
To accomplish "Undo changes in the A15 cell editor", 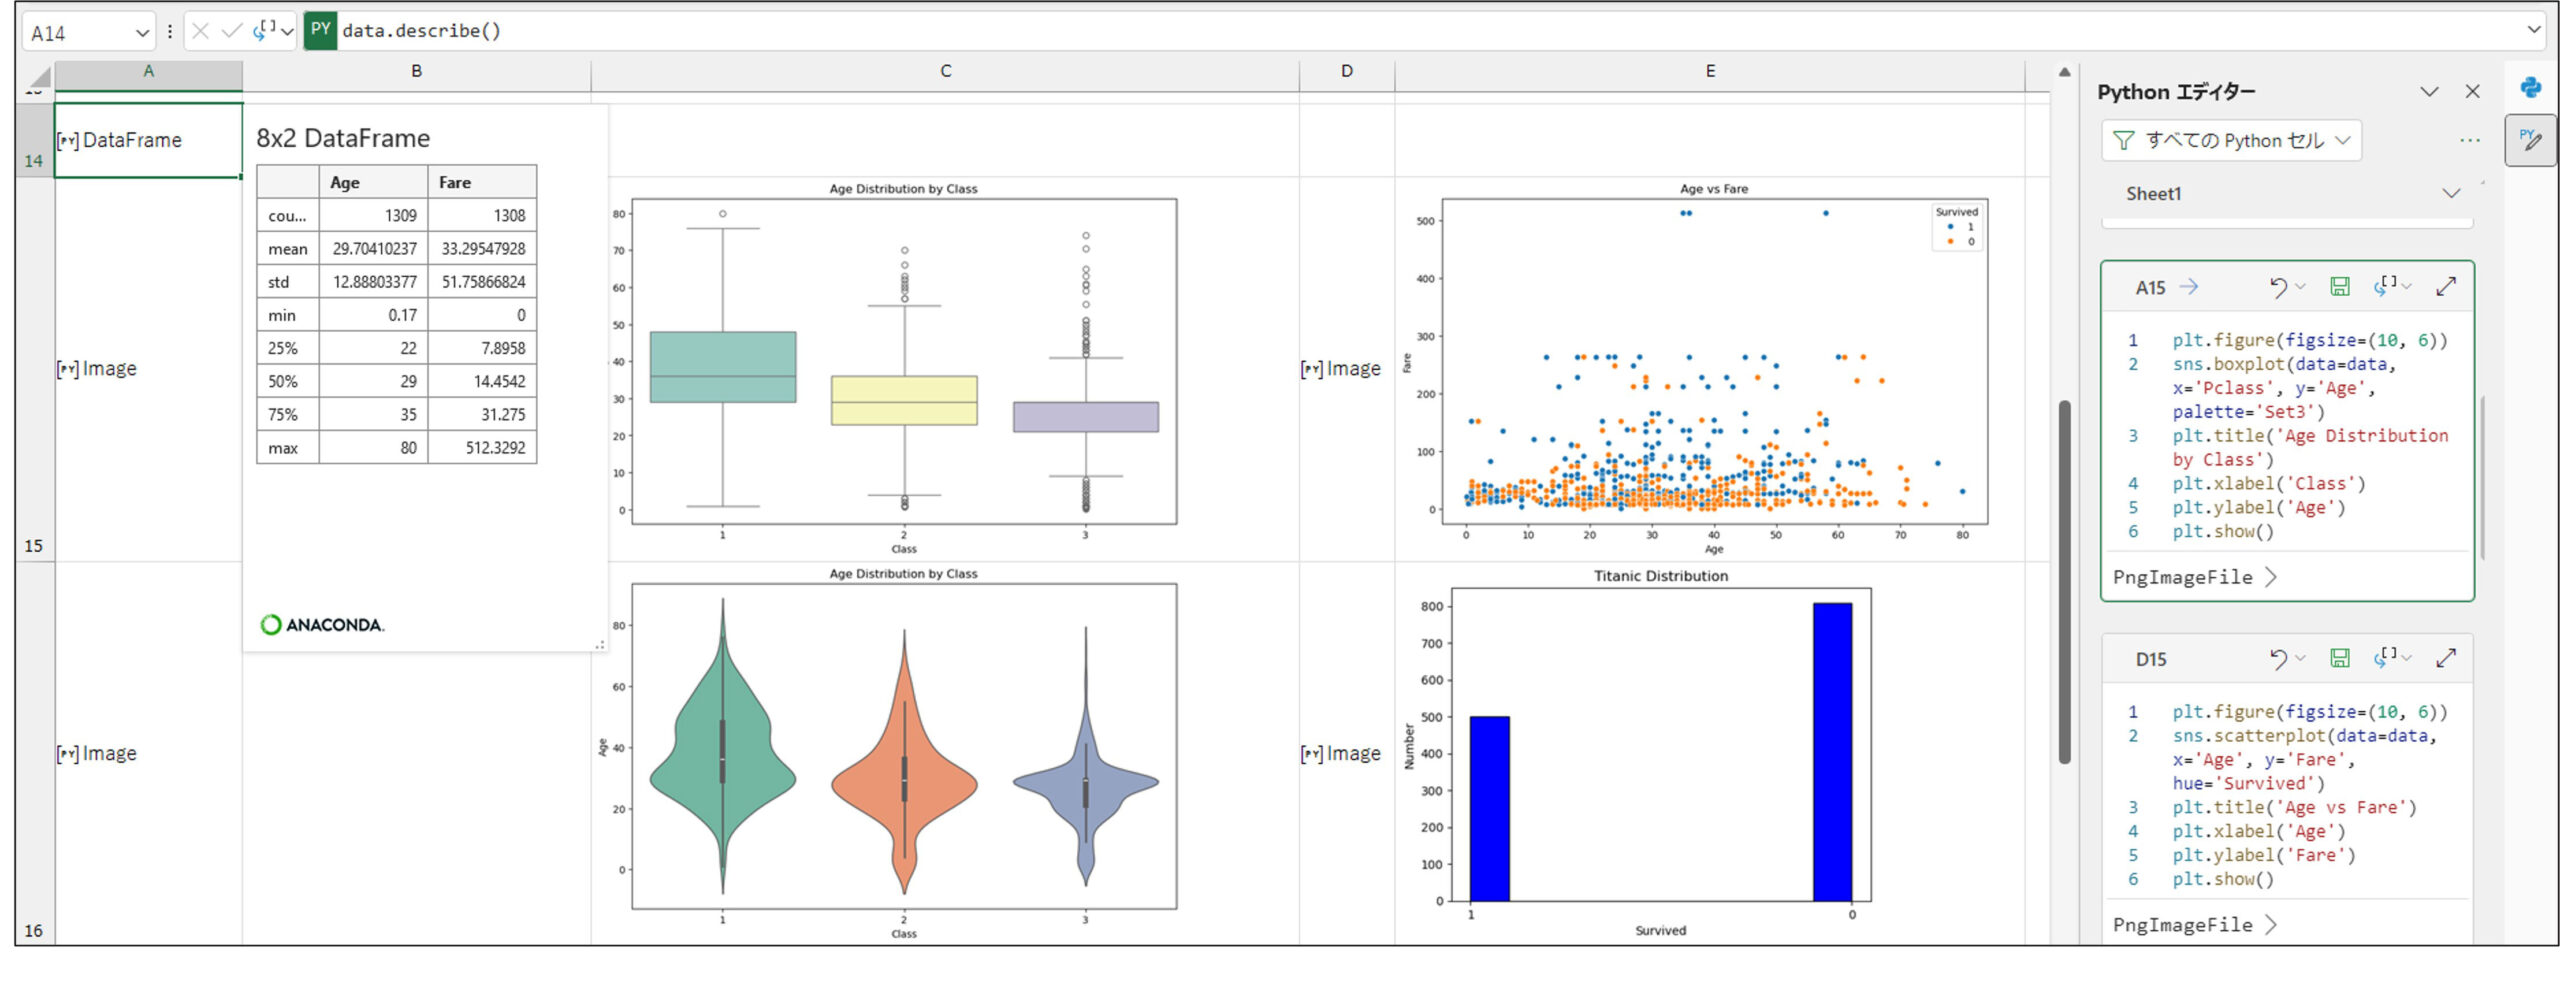I will (2278, 287).
